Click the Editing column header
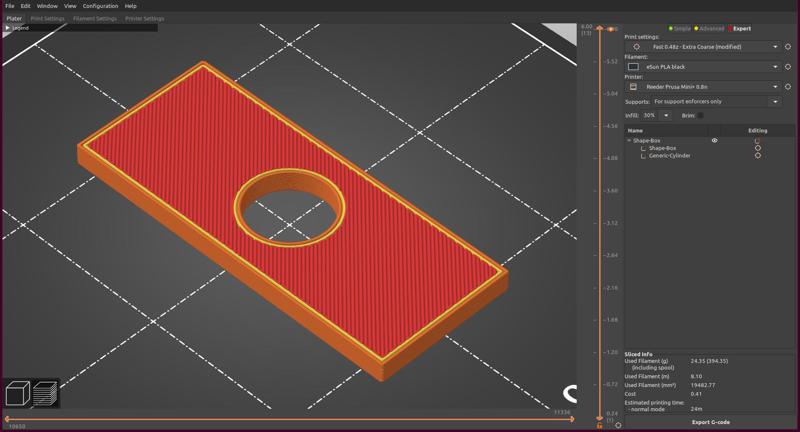Image resolution: width=800 pixels, height=432 pixels. pos(758,131)
